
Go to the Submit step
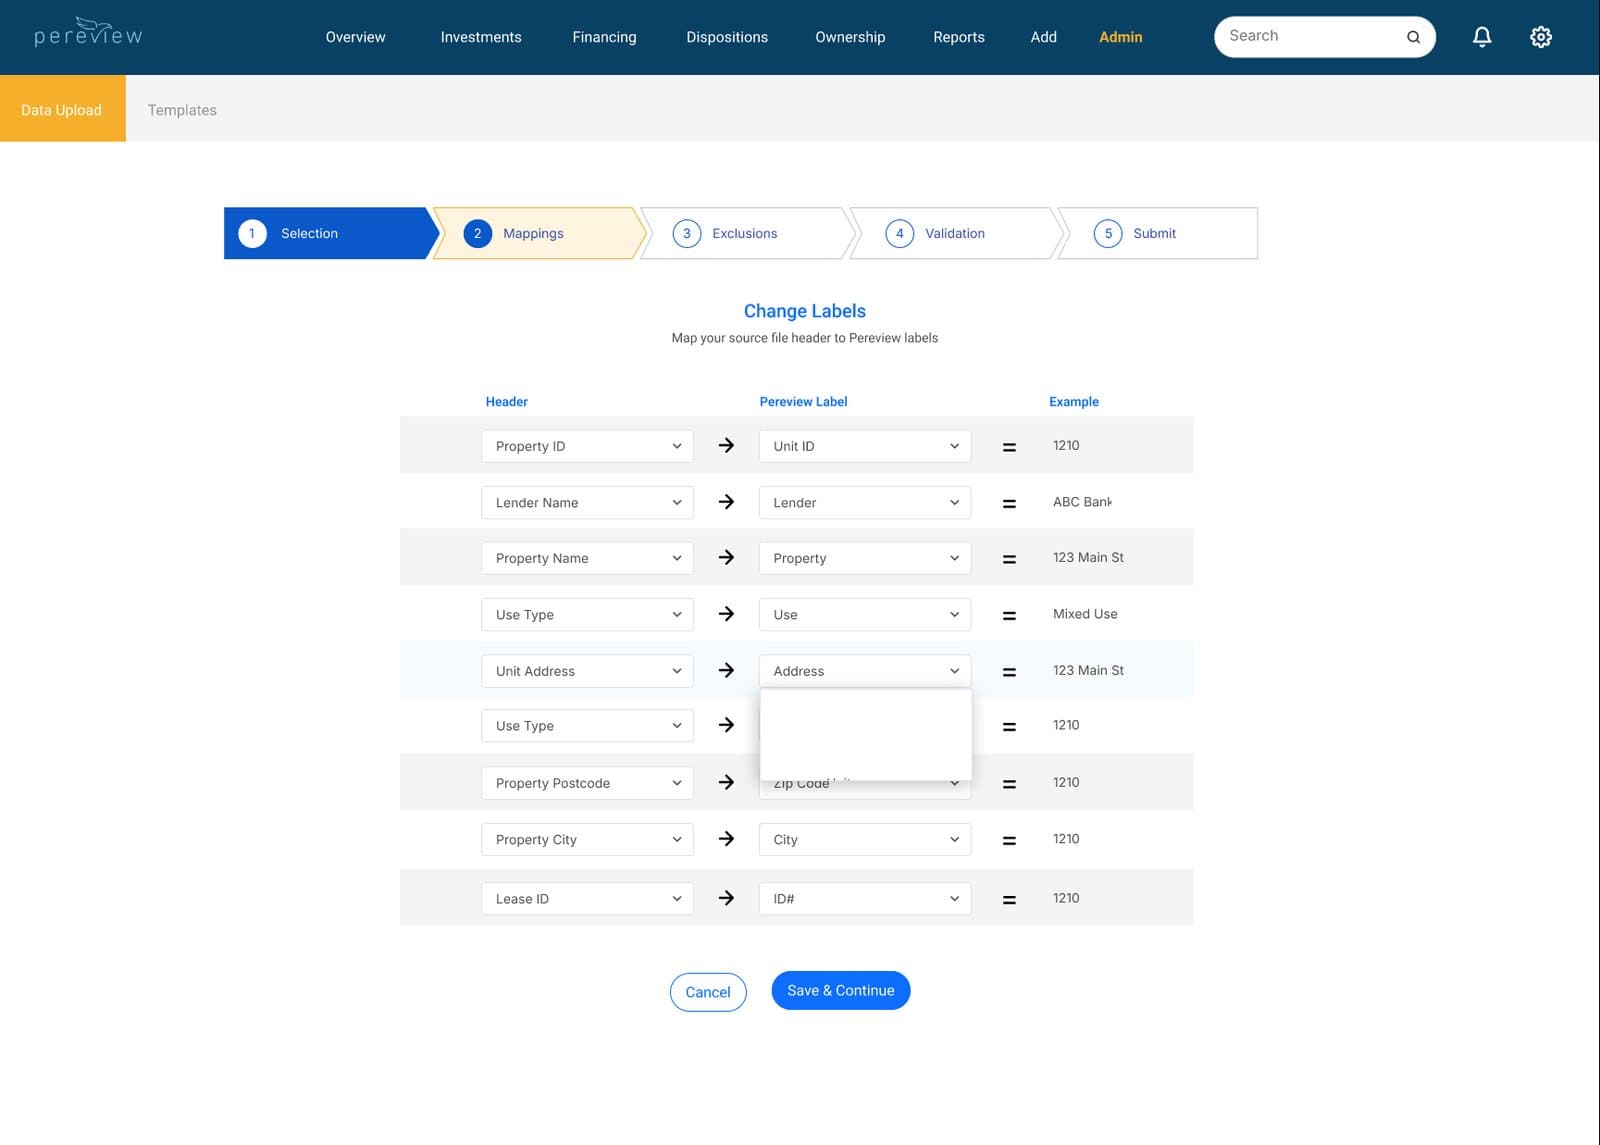click(x=1158, y=233)
